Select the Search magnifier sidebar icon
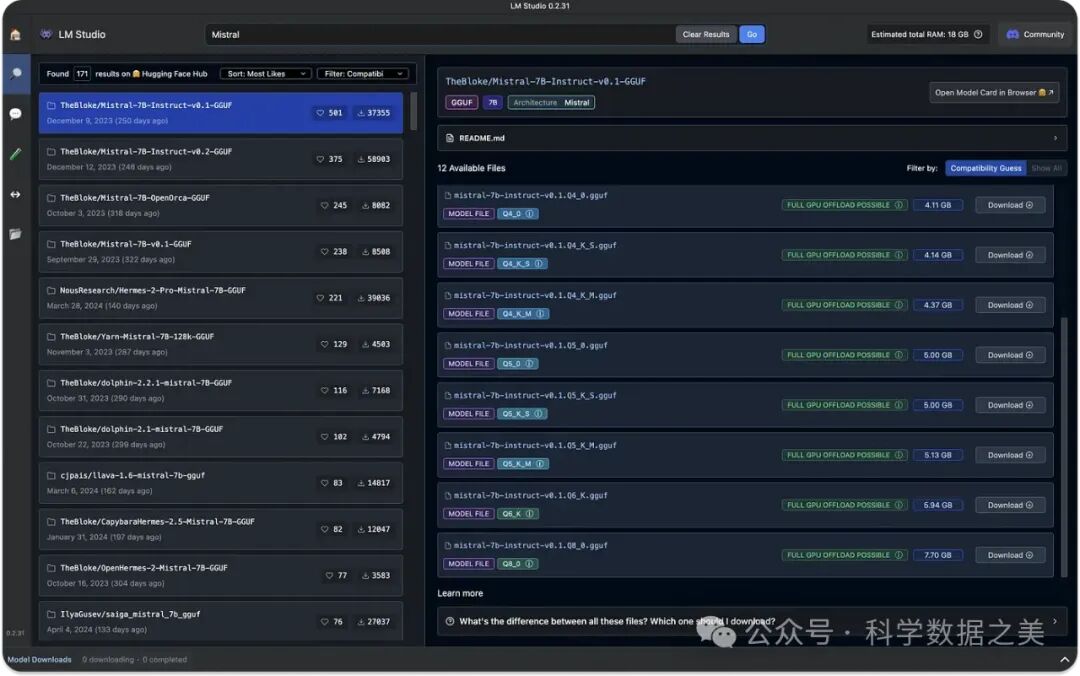This screenshot has height=676, width=1080. (15, 74)
